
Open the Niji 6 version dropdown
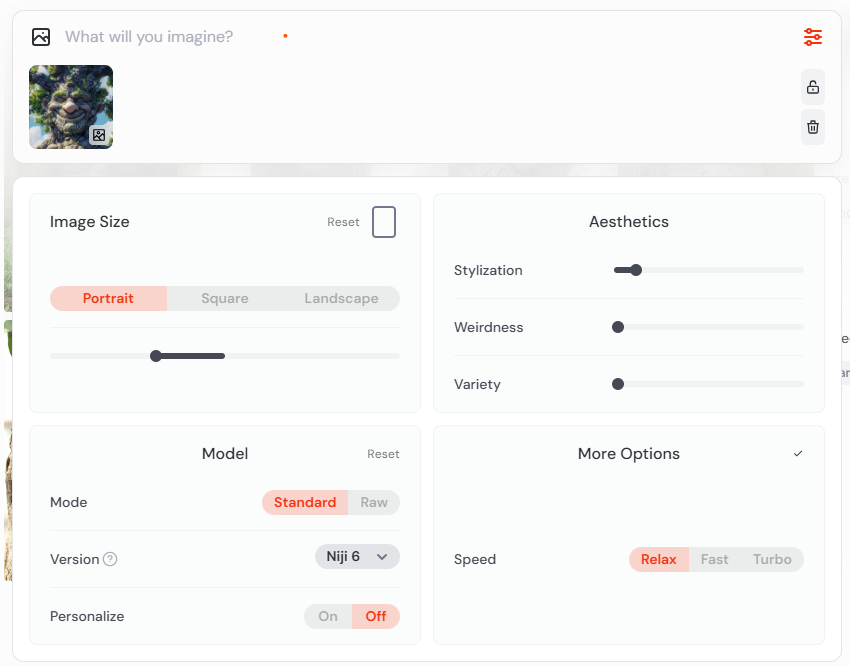tap(357, 556)
